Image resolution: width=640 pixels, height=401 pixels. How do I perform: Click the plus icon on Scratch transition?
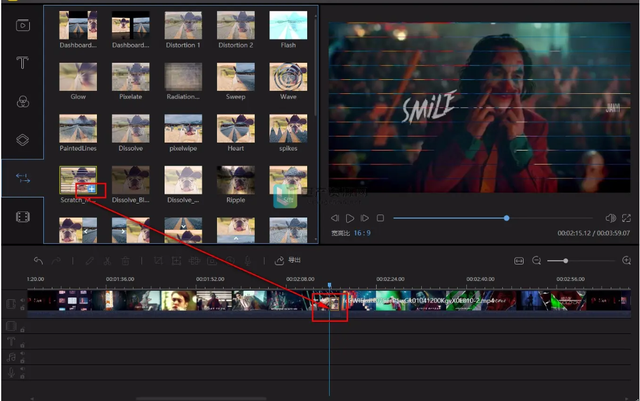click(x=91, y=189)
